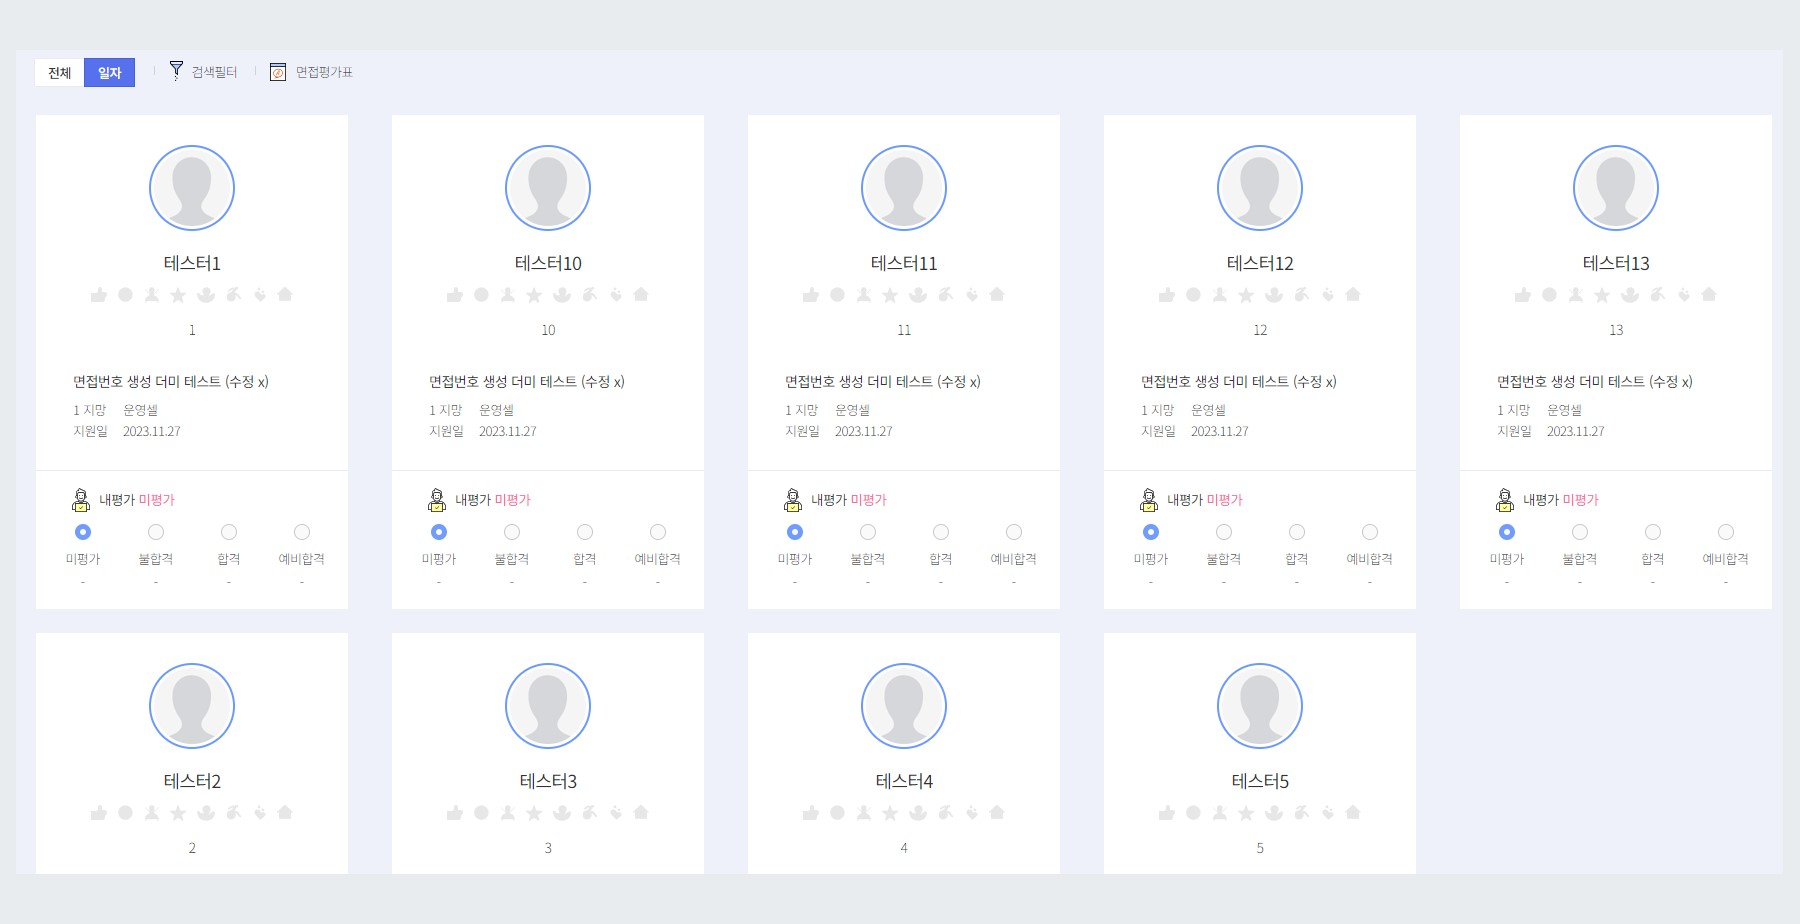Select 불합격 radio for 테스터12

click(1224, 532)
